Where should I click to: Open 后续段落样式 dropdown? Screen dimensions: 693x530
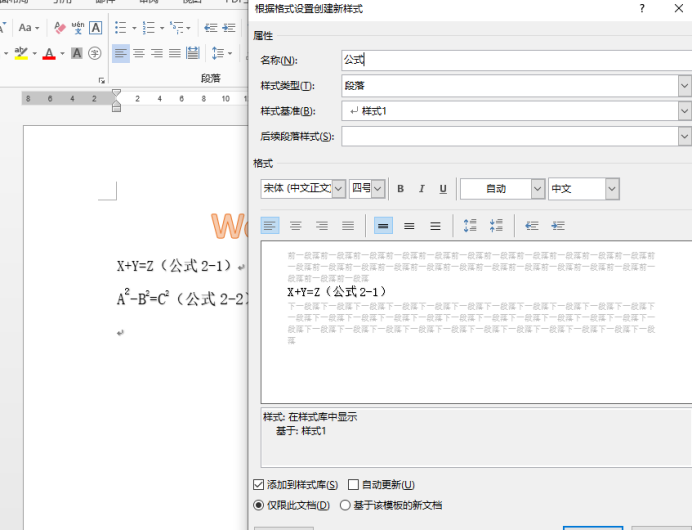[x=685, y=137]
